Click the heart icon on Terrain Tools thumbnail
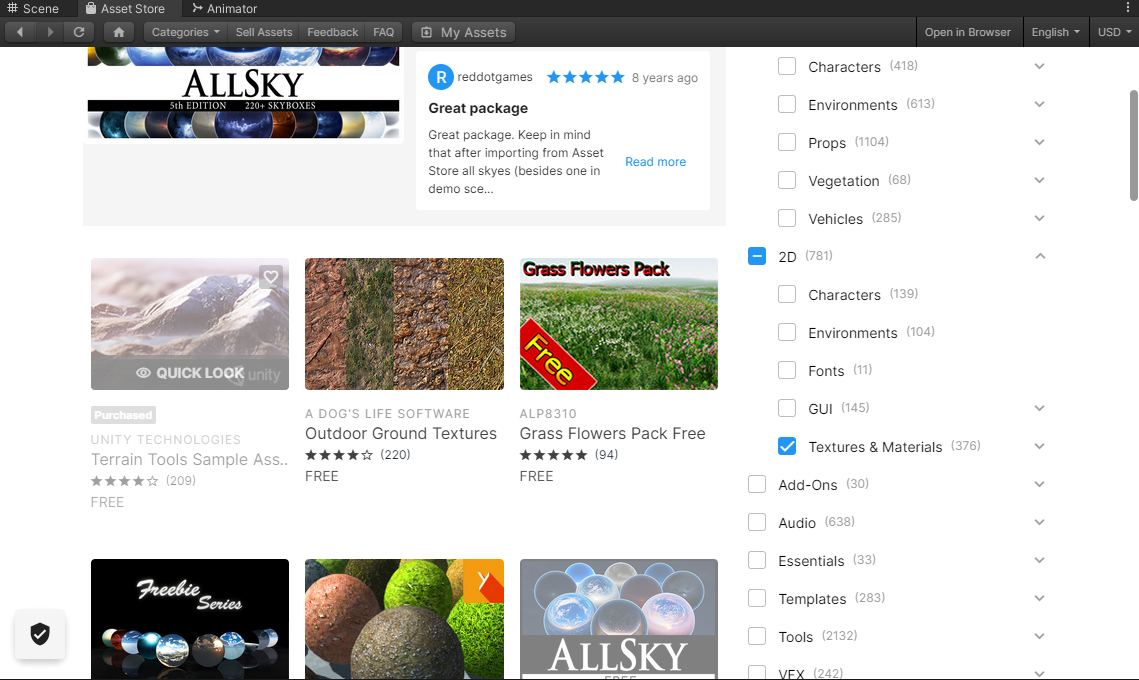Viewport: 1139px width, 680px height. pos(271,277)
